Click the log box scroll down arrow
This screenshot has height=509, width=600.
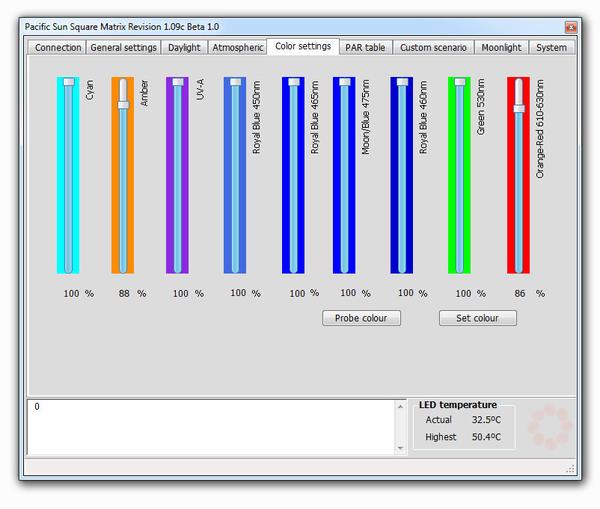tap(402, 448)
